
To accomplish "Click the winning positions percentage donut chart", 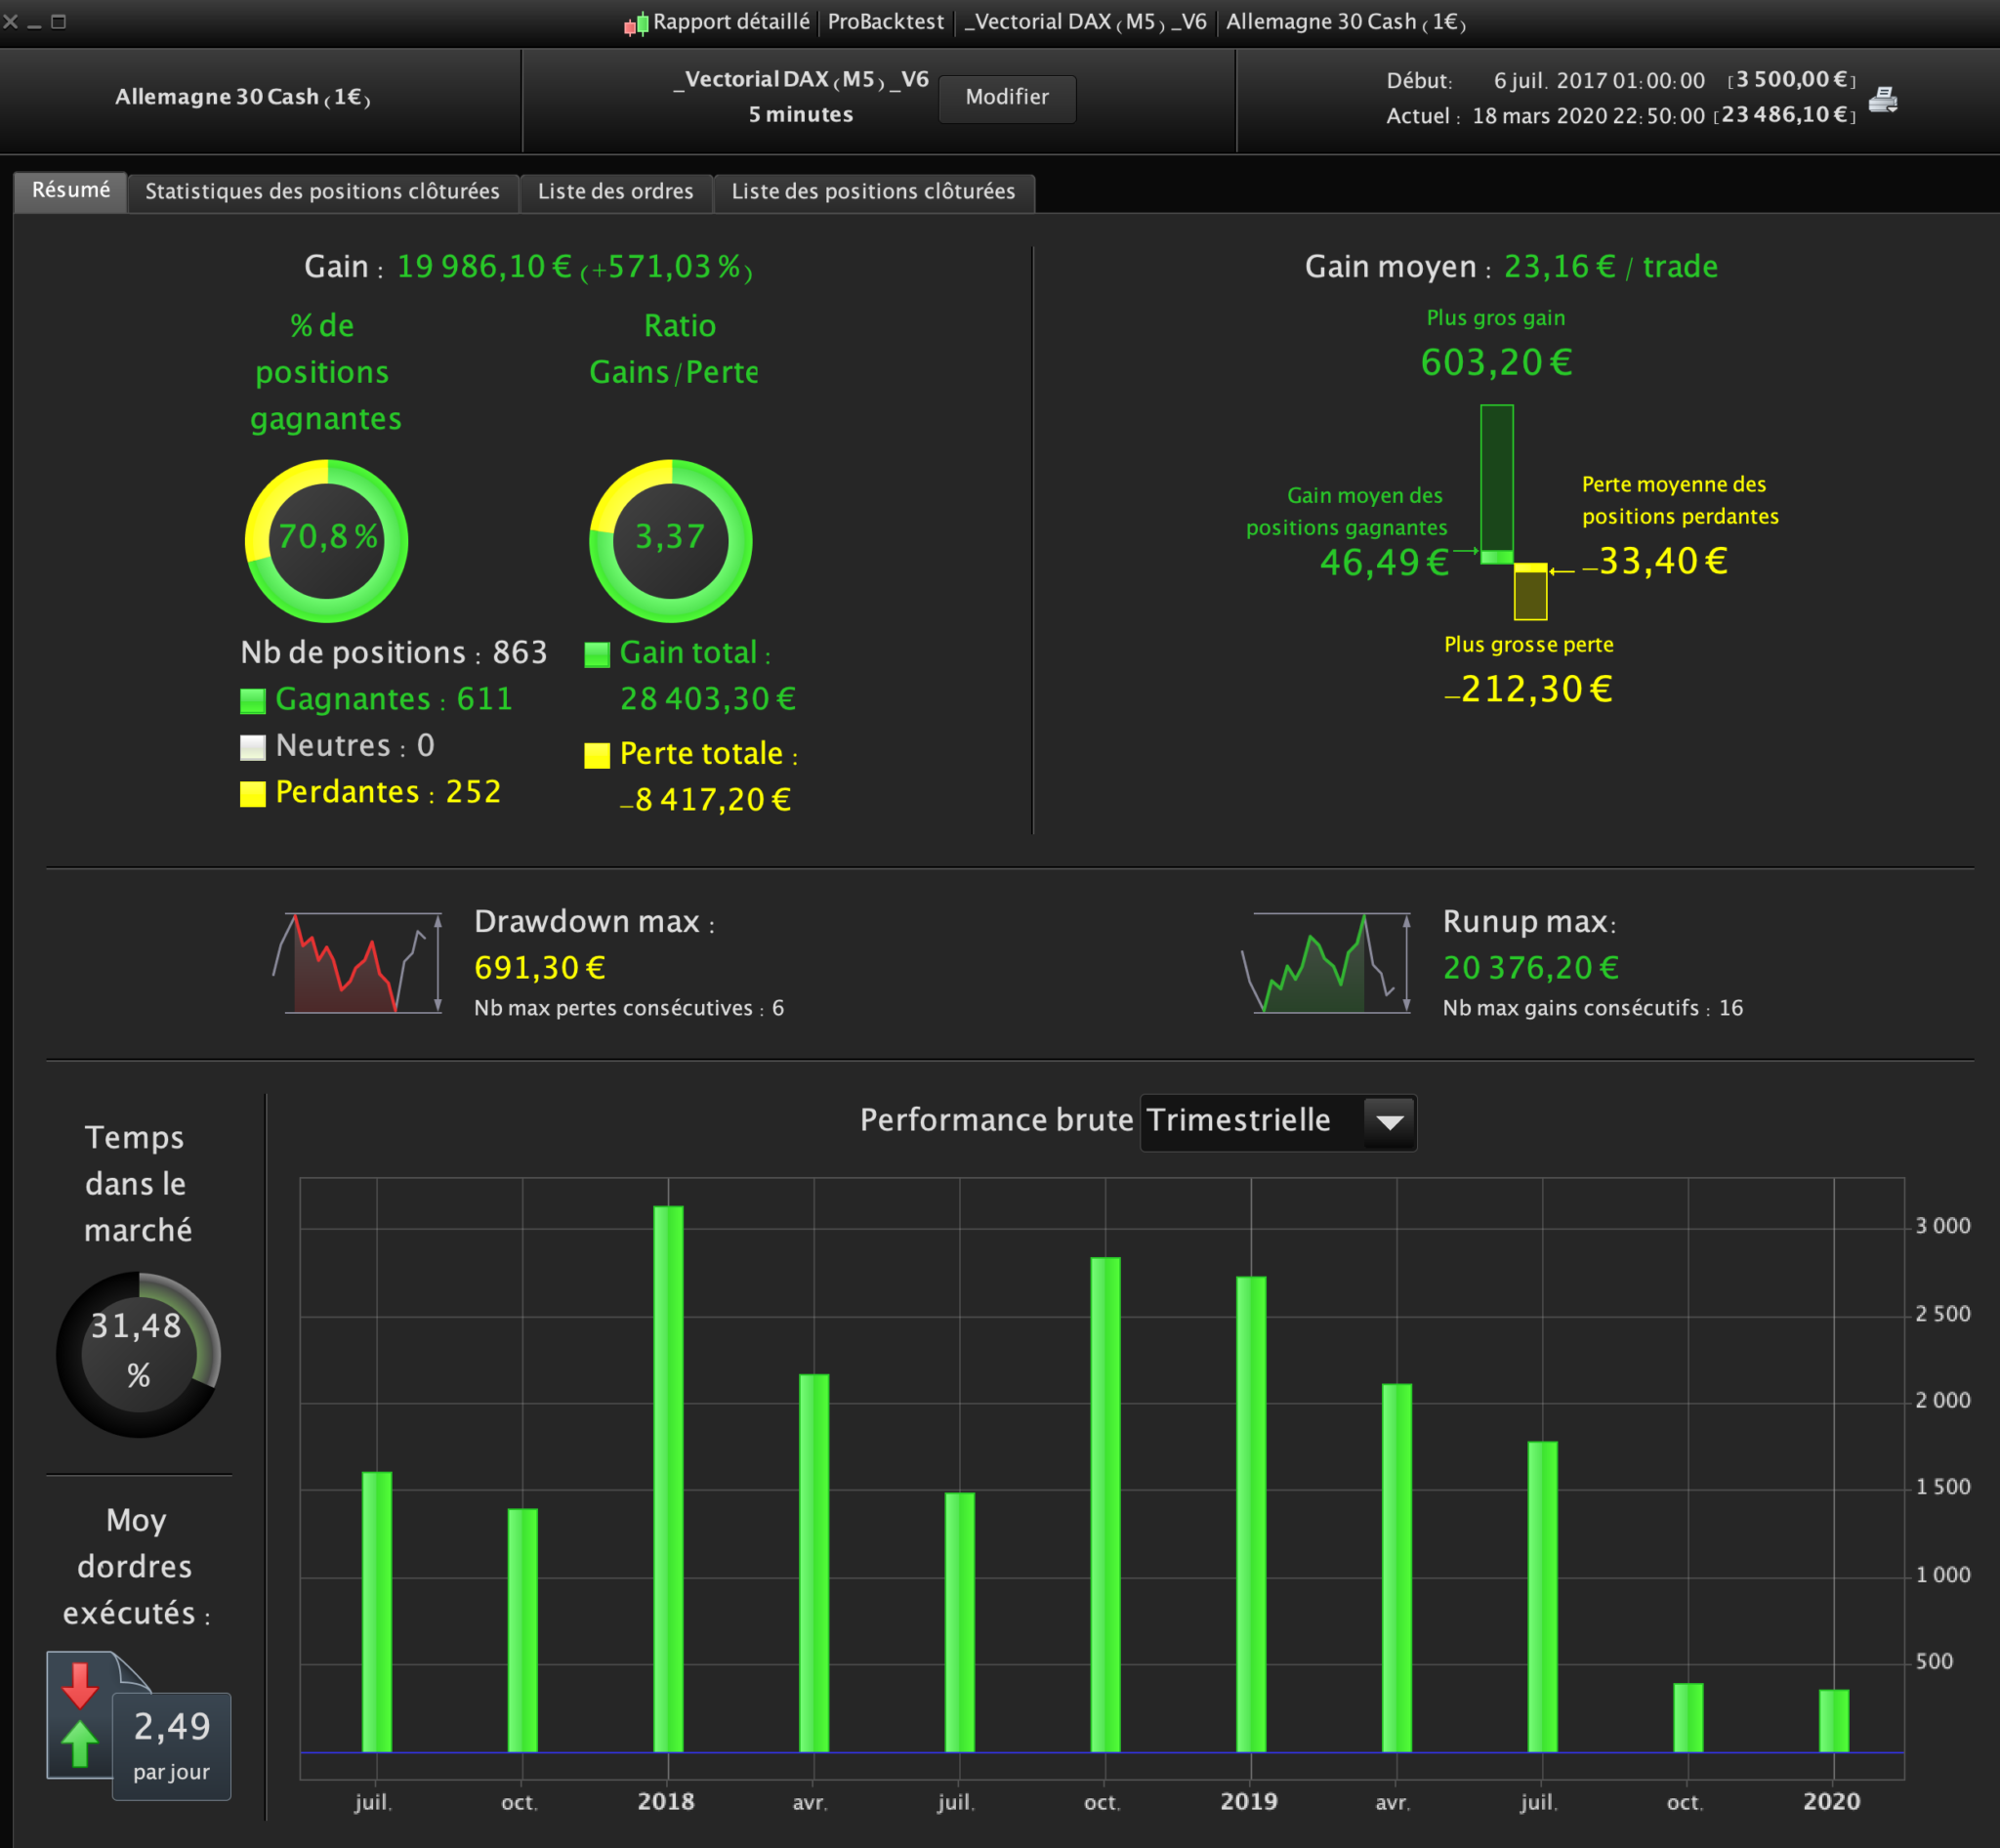I will 326,541.
